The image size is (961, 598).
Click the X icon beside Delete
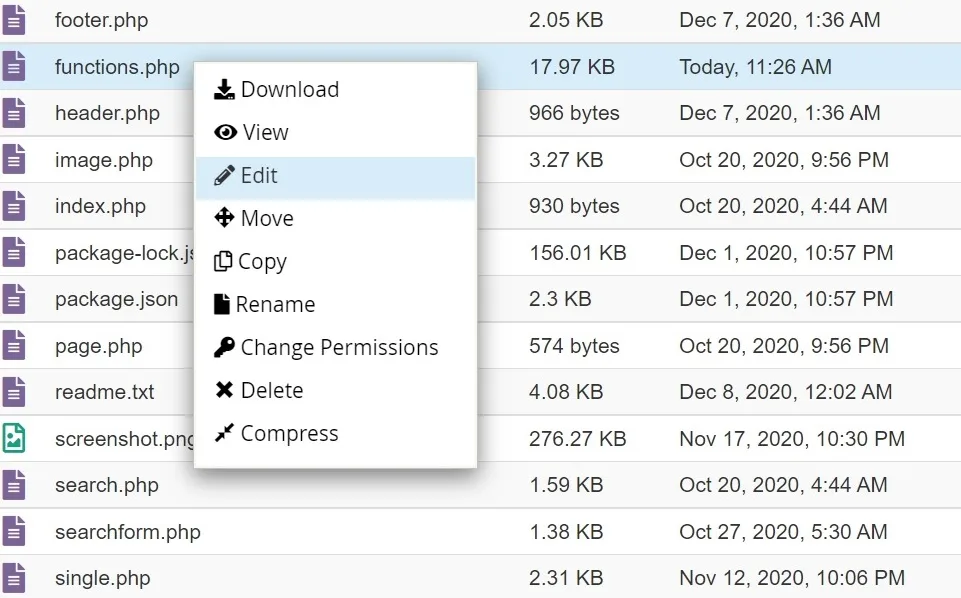coord(224,390)
